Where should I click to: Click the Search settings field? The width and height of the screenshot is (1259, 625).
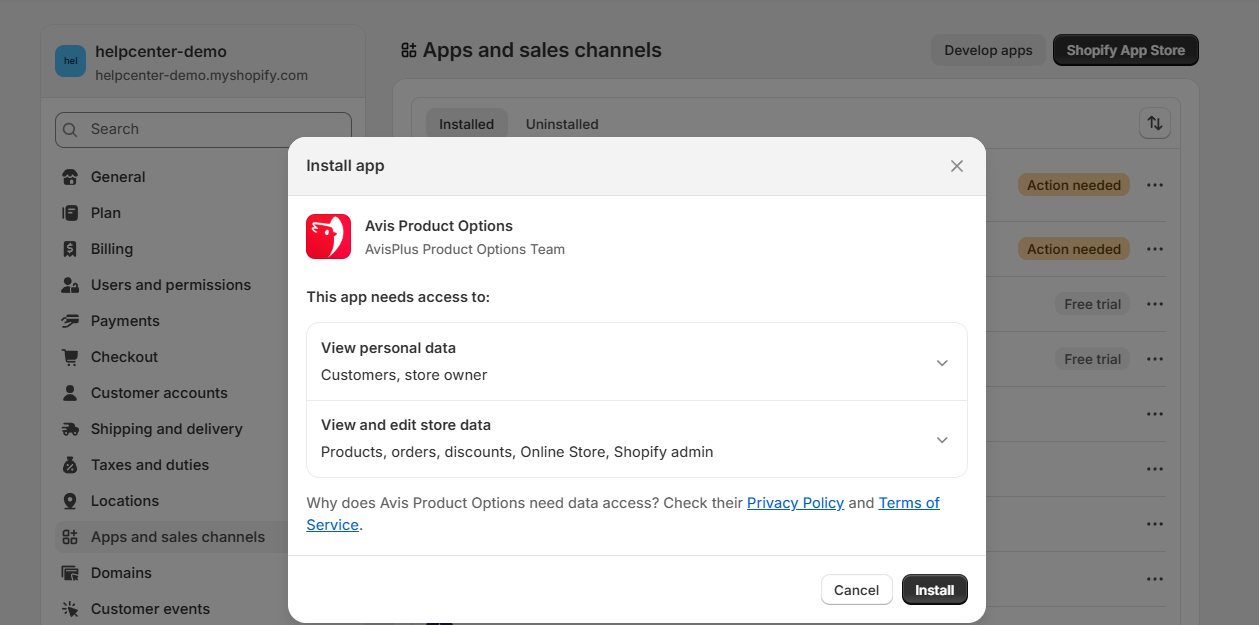[x=204, y=129]
